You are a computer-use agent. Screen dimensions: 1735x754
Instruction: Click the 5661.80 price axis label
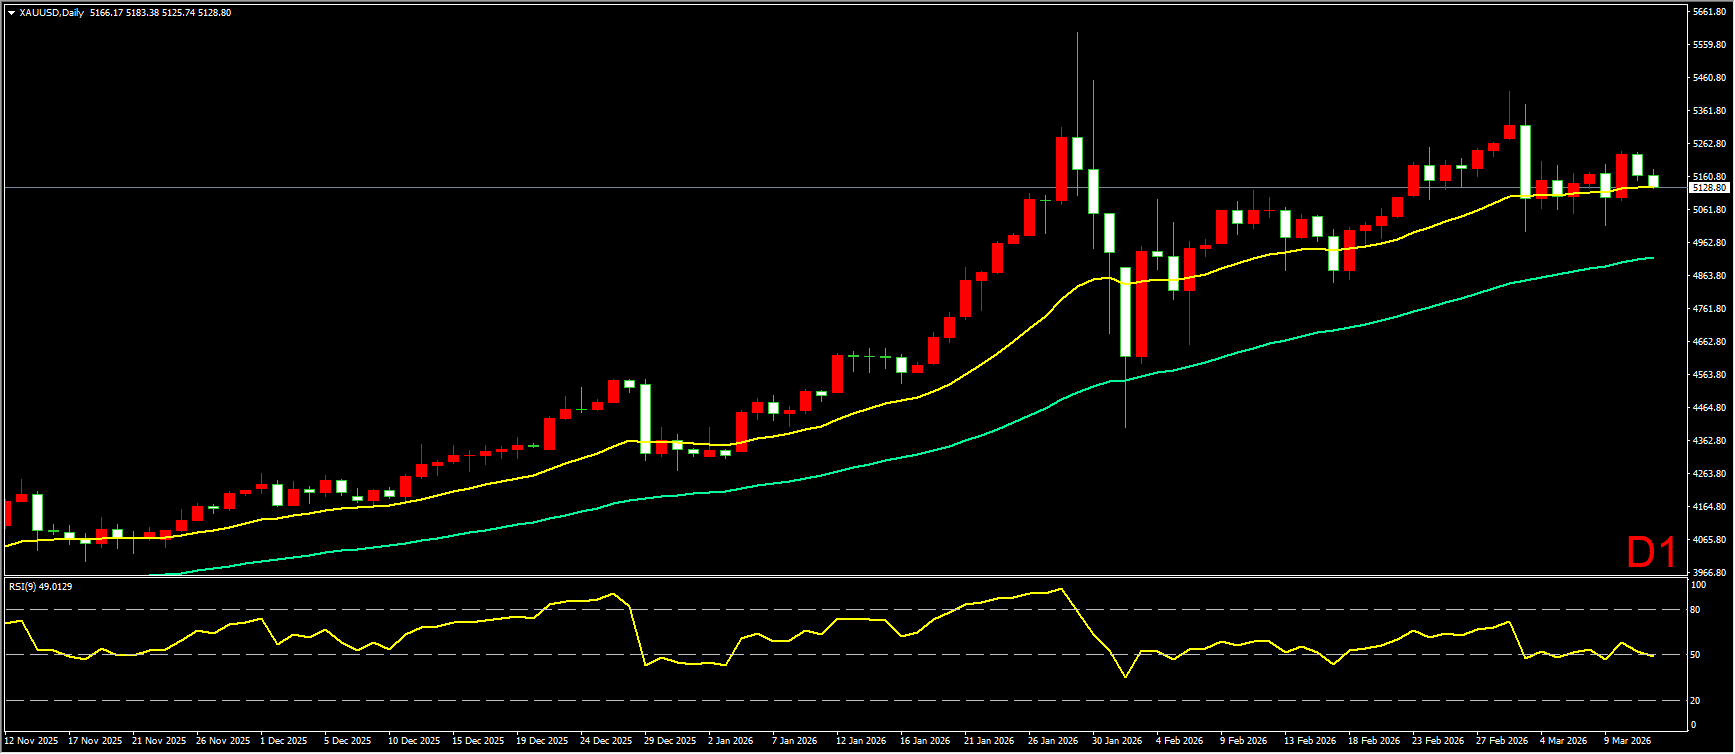click(1709, 12)
